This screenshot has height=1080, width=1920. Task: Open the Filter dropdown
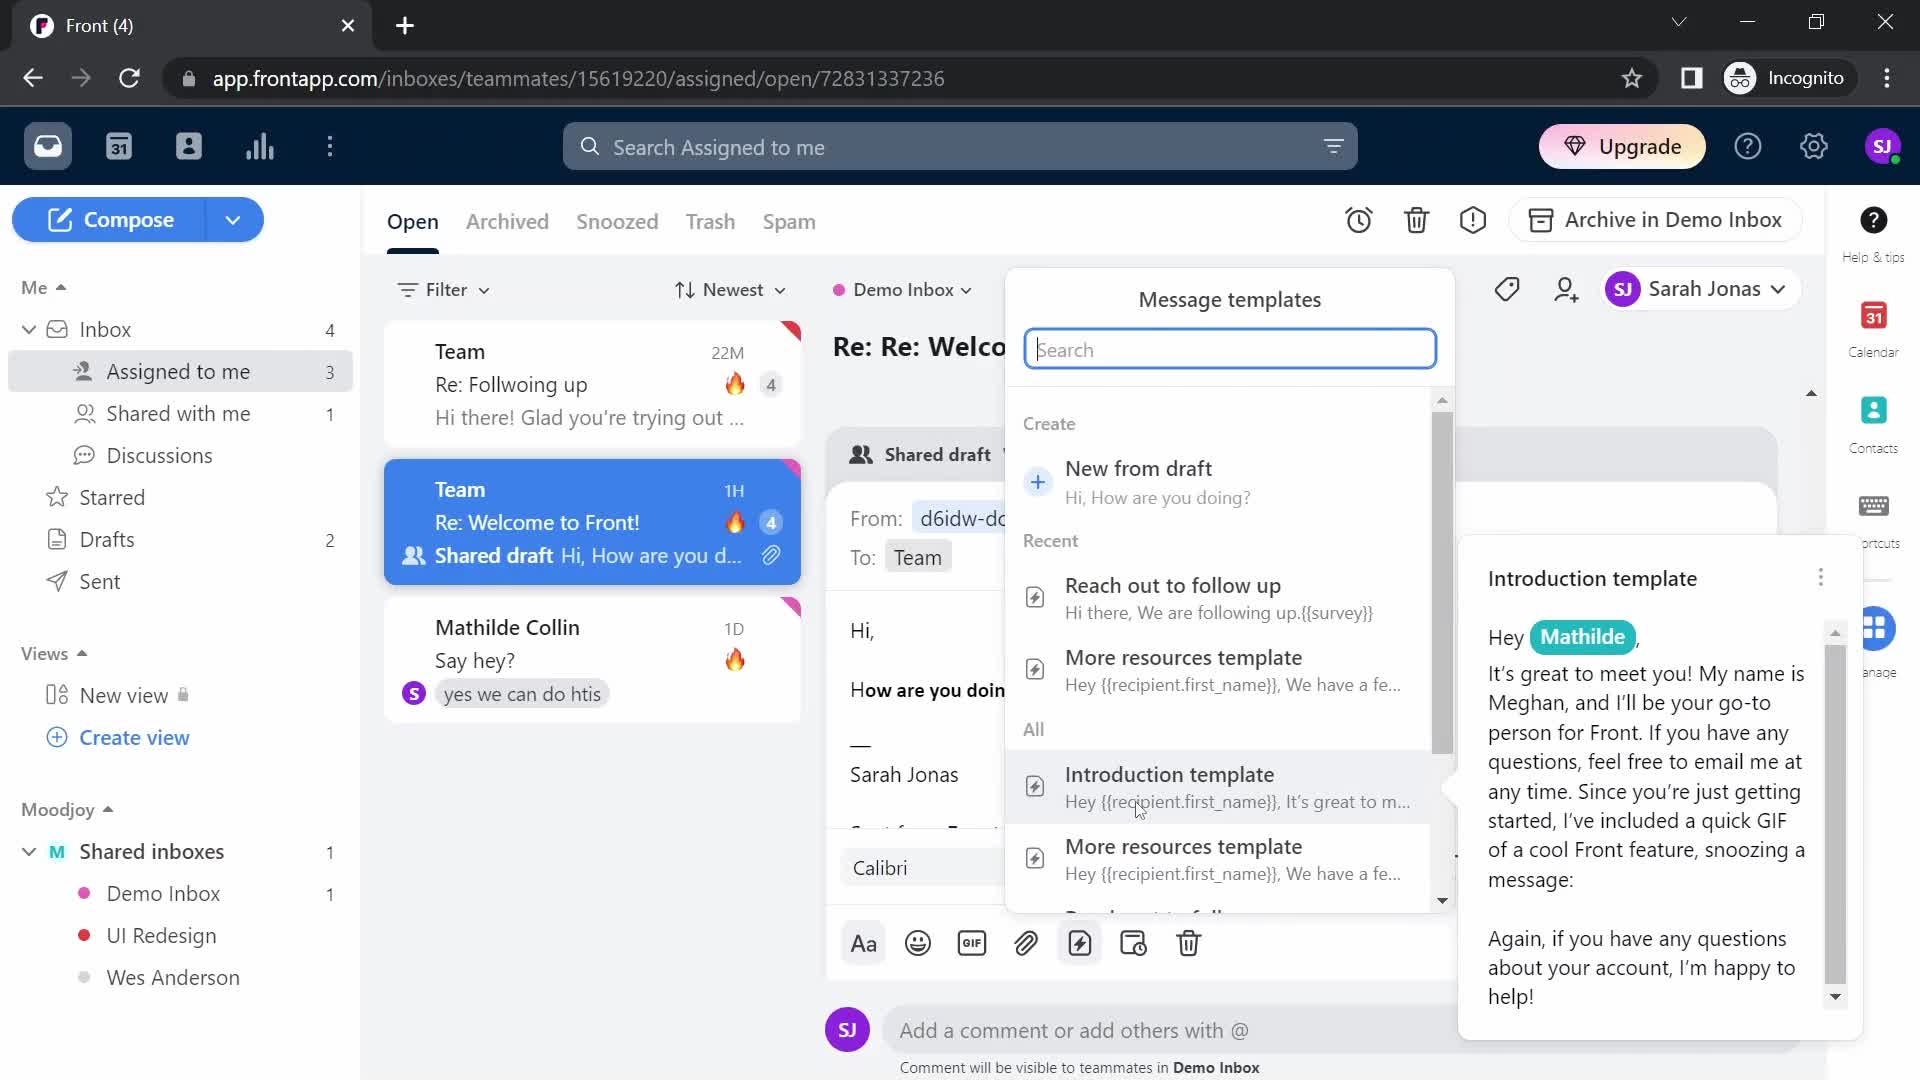tap(444, 290)
